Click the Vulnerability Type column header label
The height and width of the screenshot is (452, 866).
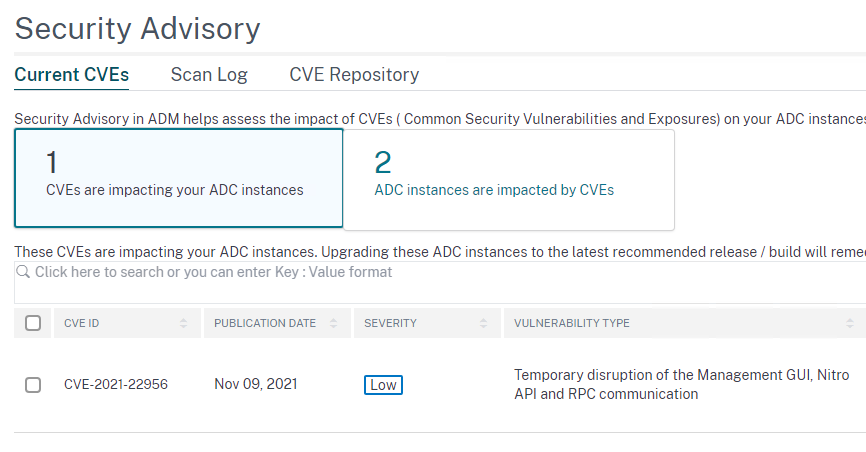572,323
